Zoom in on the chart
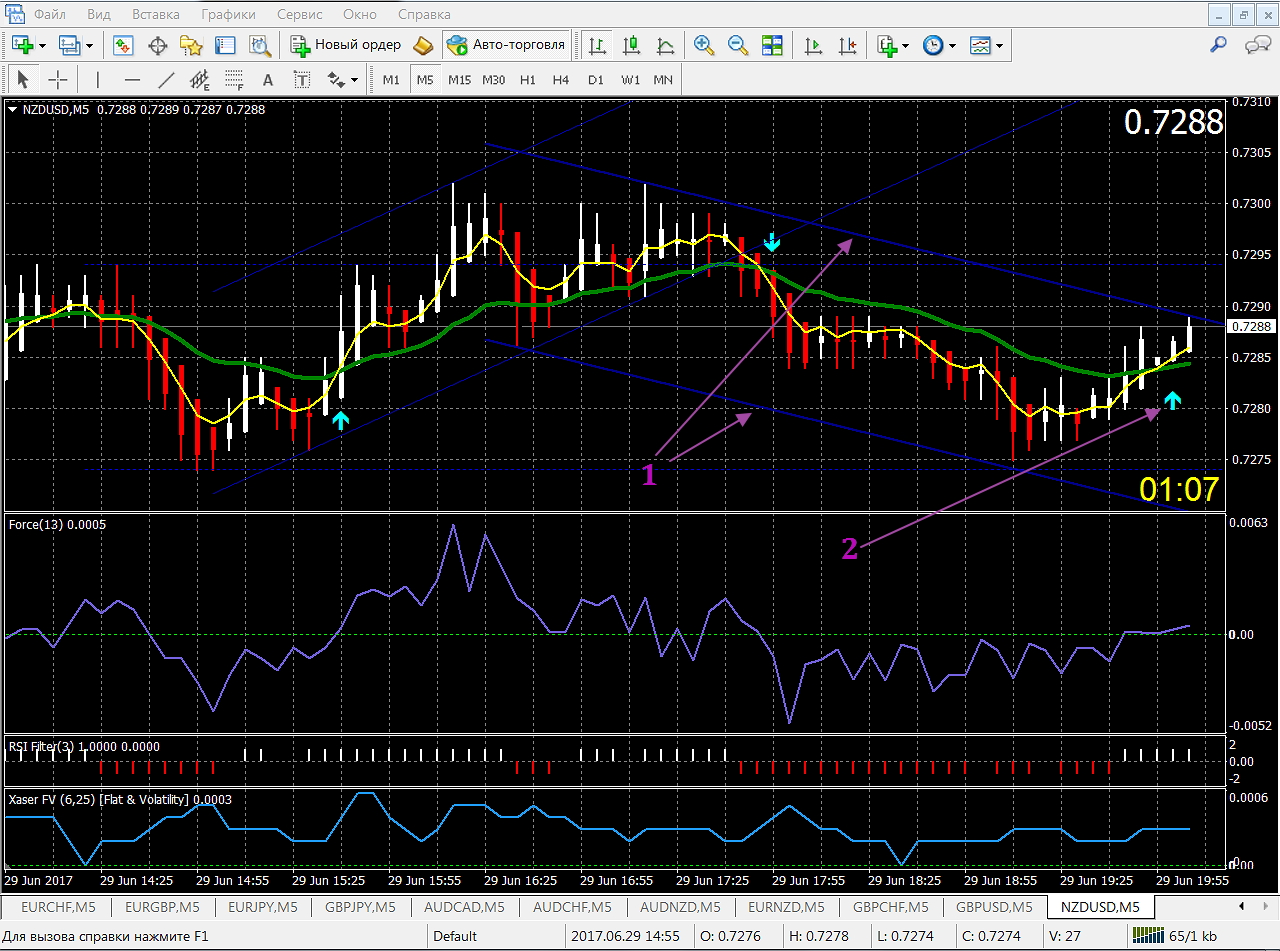Screen dimensions: 1280x951 coord(704,45)
